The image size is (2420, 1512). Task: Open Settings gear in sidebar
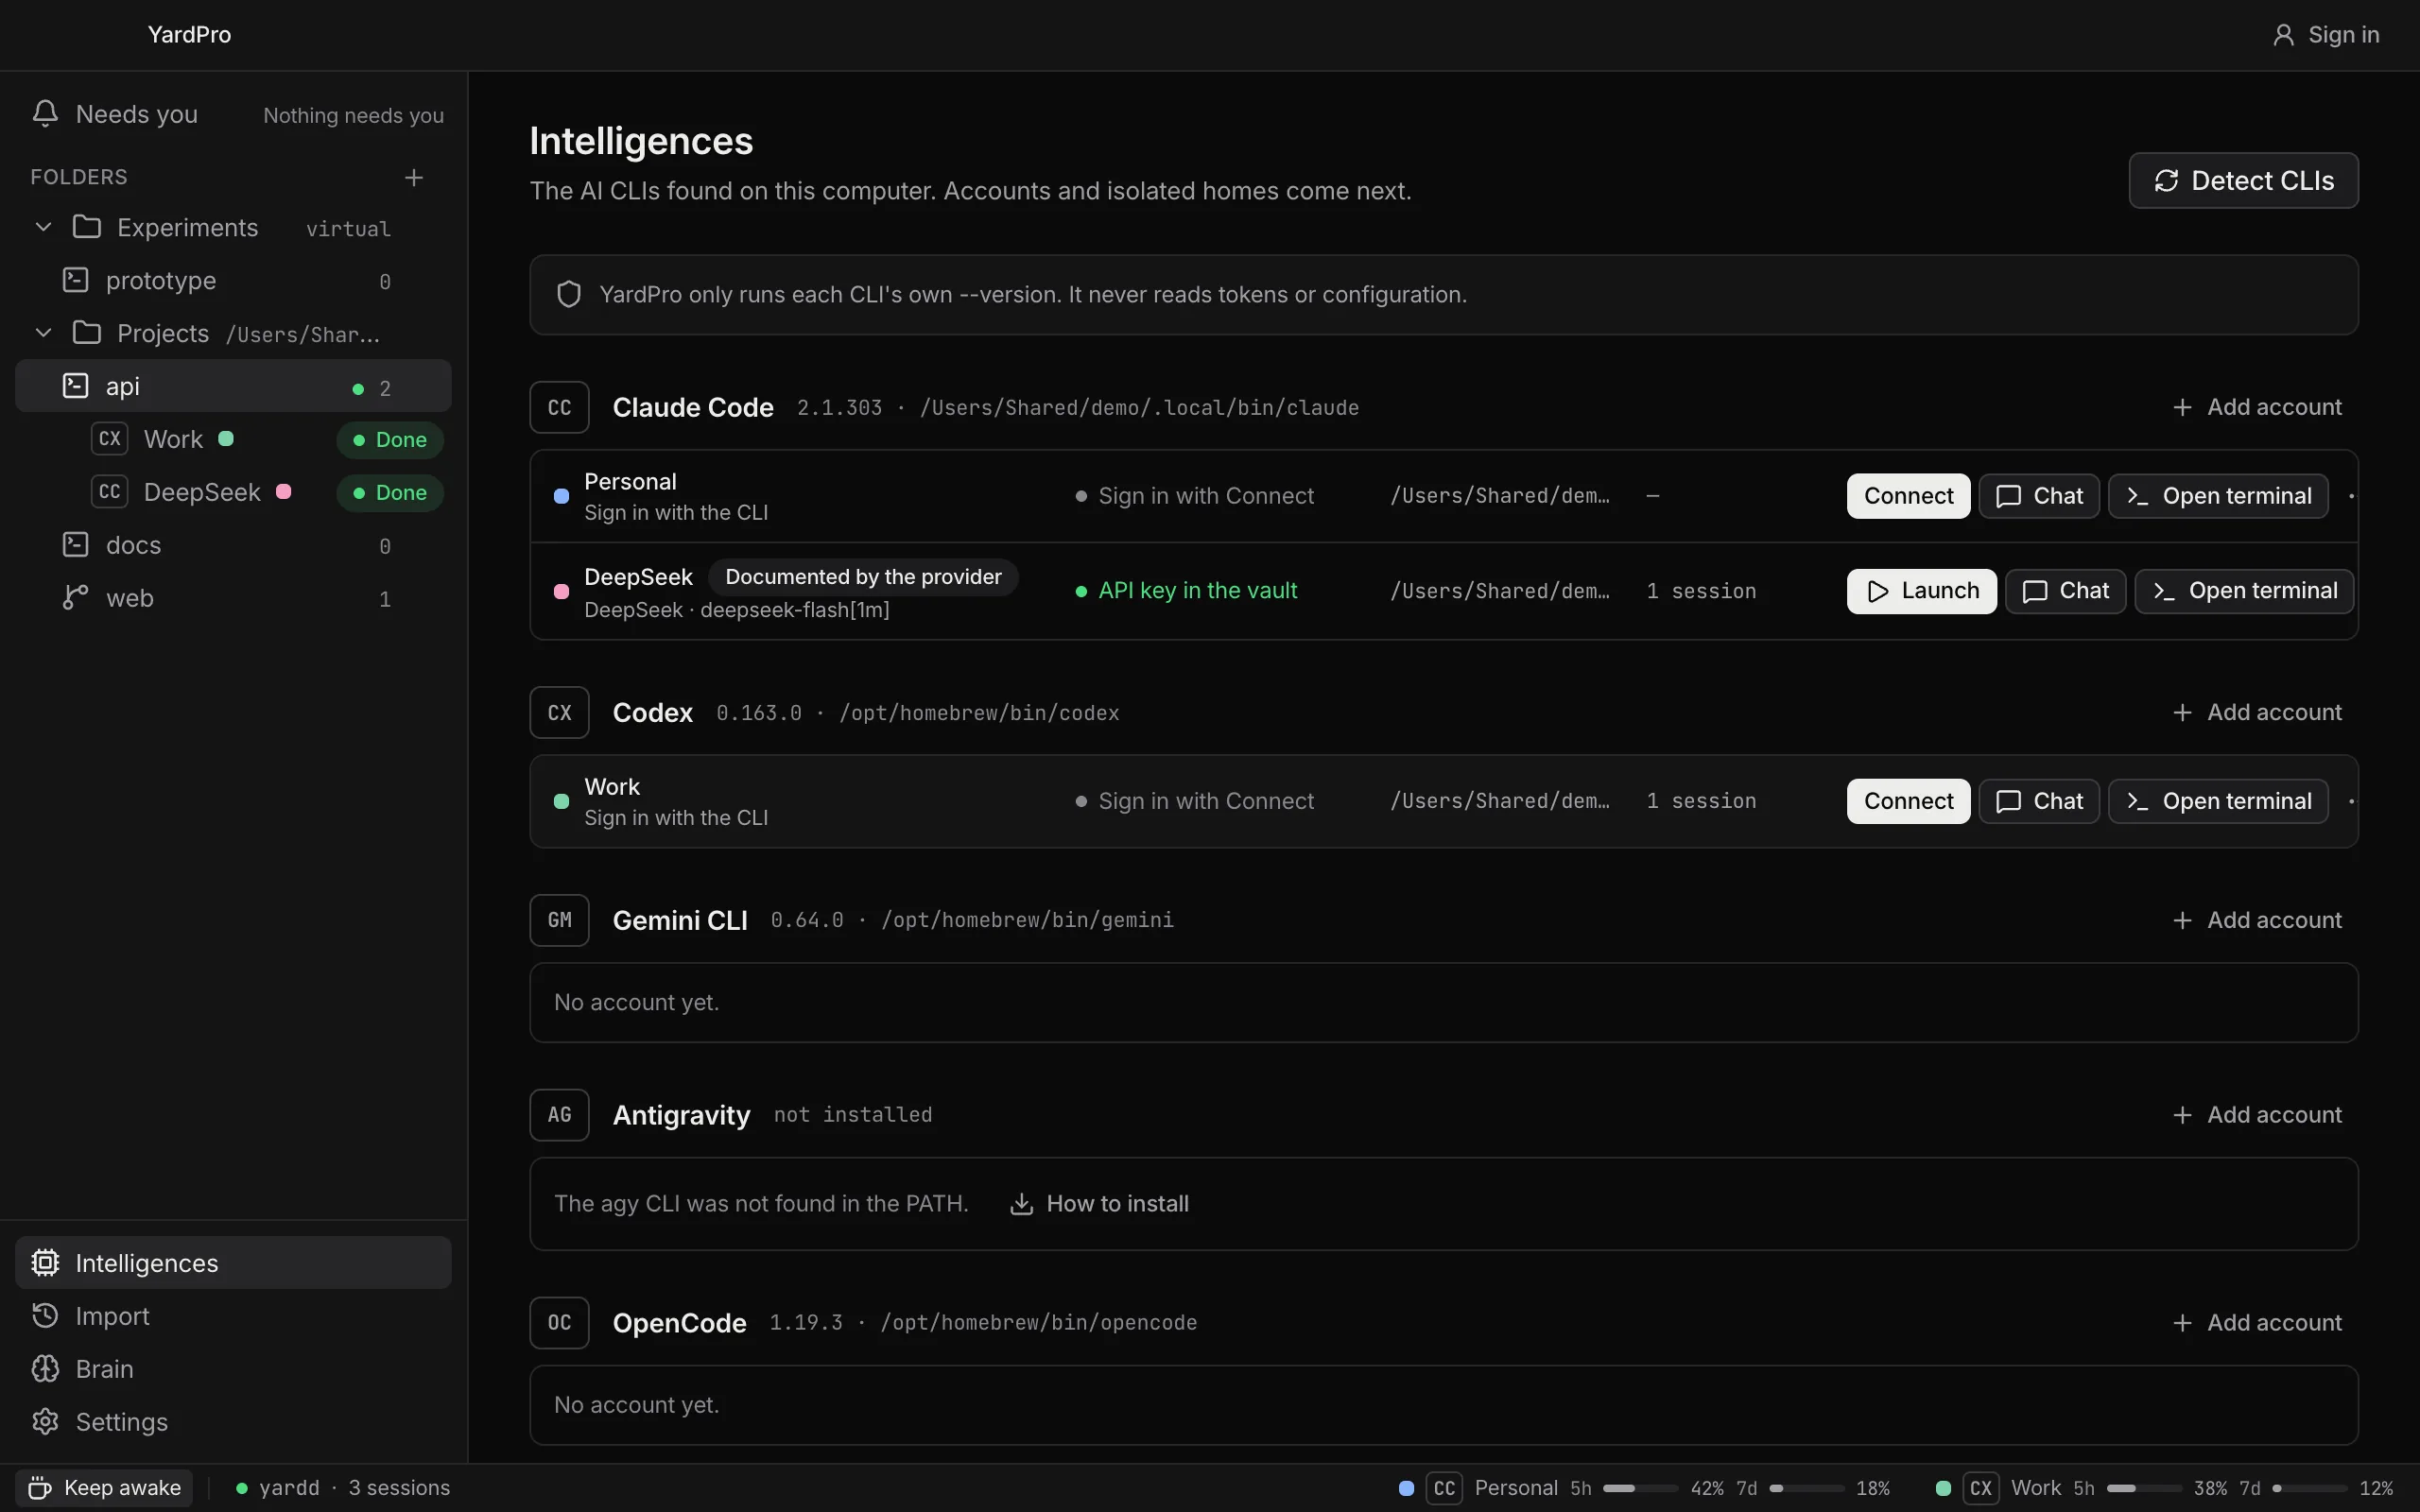[45, 1422]
